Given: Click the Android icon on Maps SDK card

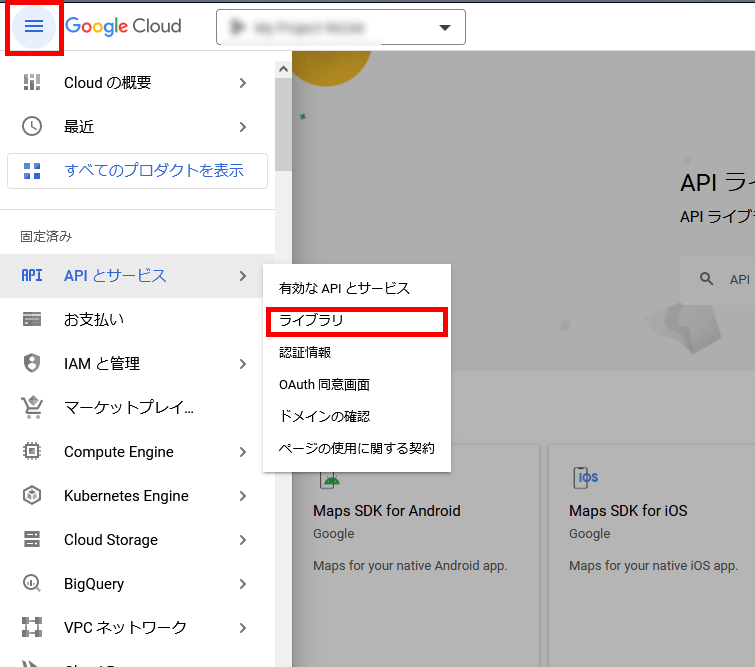Looking at the screenshot, I should (x=330, y=479).
